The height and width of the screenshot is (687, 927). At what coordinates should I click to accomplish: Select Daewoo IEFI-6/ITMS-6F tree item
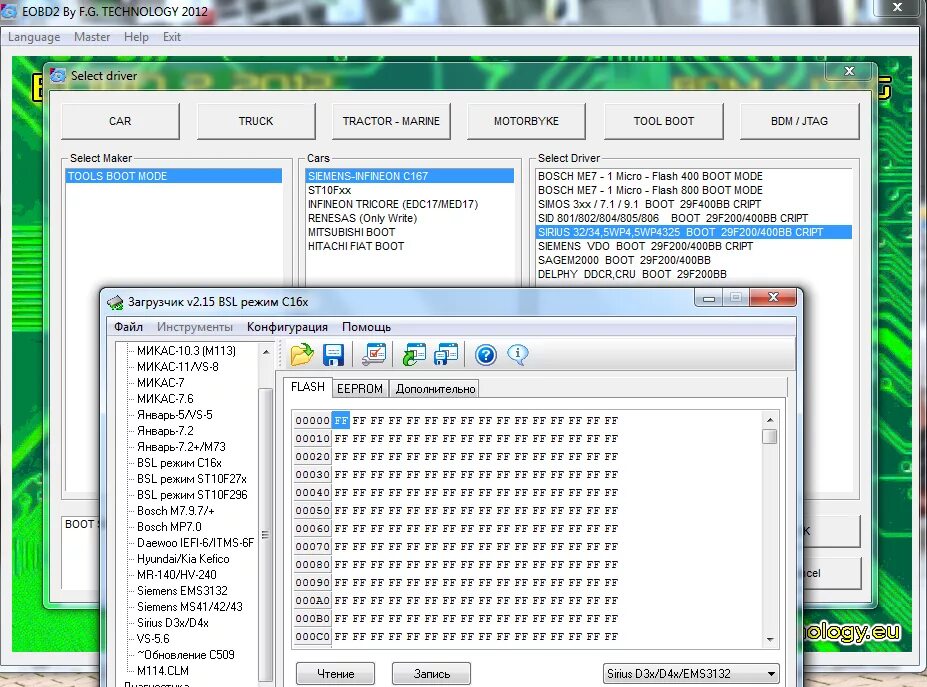point(195,542)
